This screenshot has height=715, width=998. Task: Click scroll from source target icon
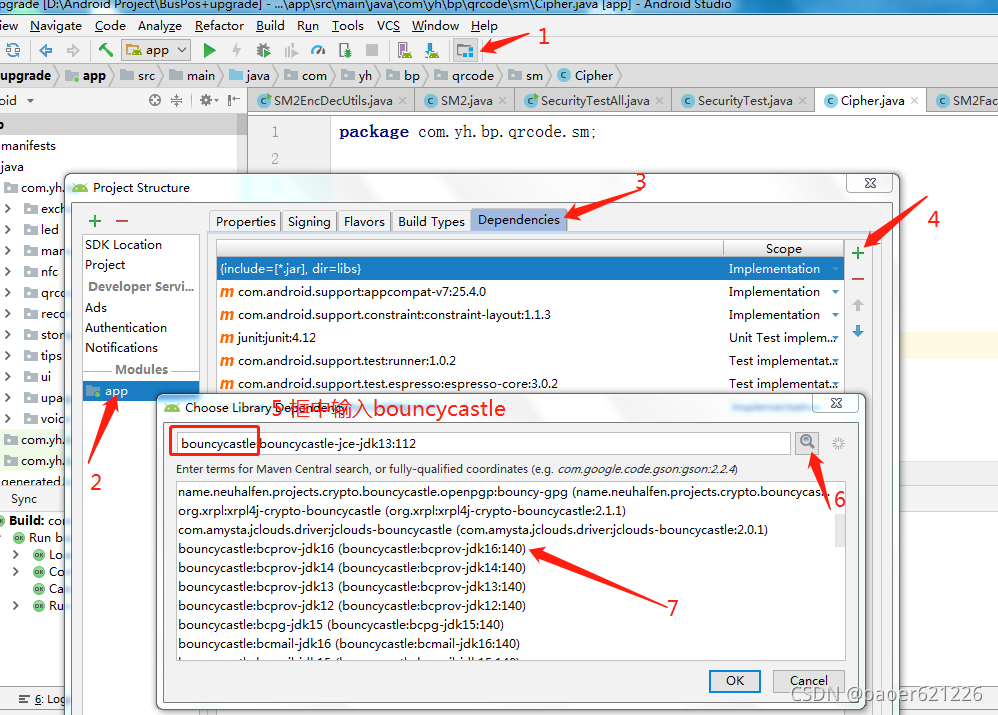(155, 100)
